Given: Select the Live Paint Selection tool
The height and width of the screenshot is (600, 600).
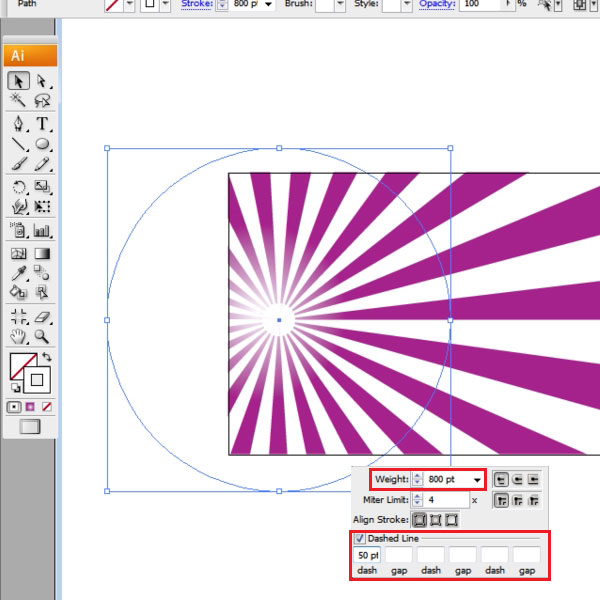Looking at the screenshot, I should pyautogui.click(x=42, y=292).
